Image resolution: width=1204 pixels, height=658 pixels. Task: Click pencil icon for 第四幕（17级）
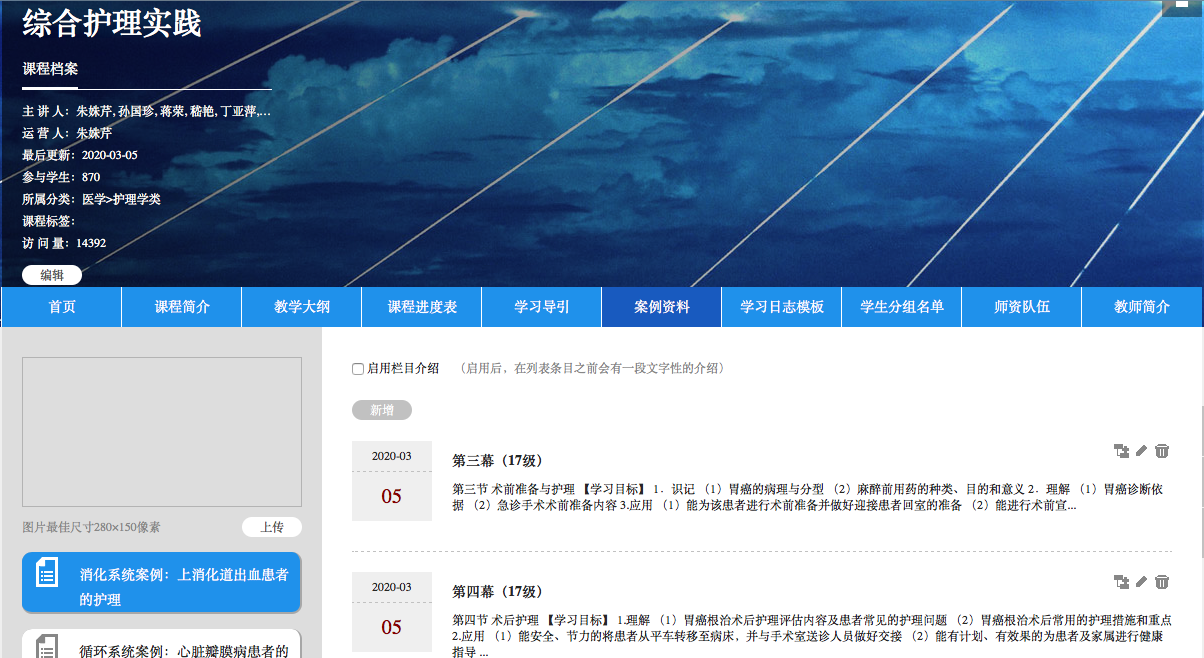[x=1141, y=582]
